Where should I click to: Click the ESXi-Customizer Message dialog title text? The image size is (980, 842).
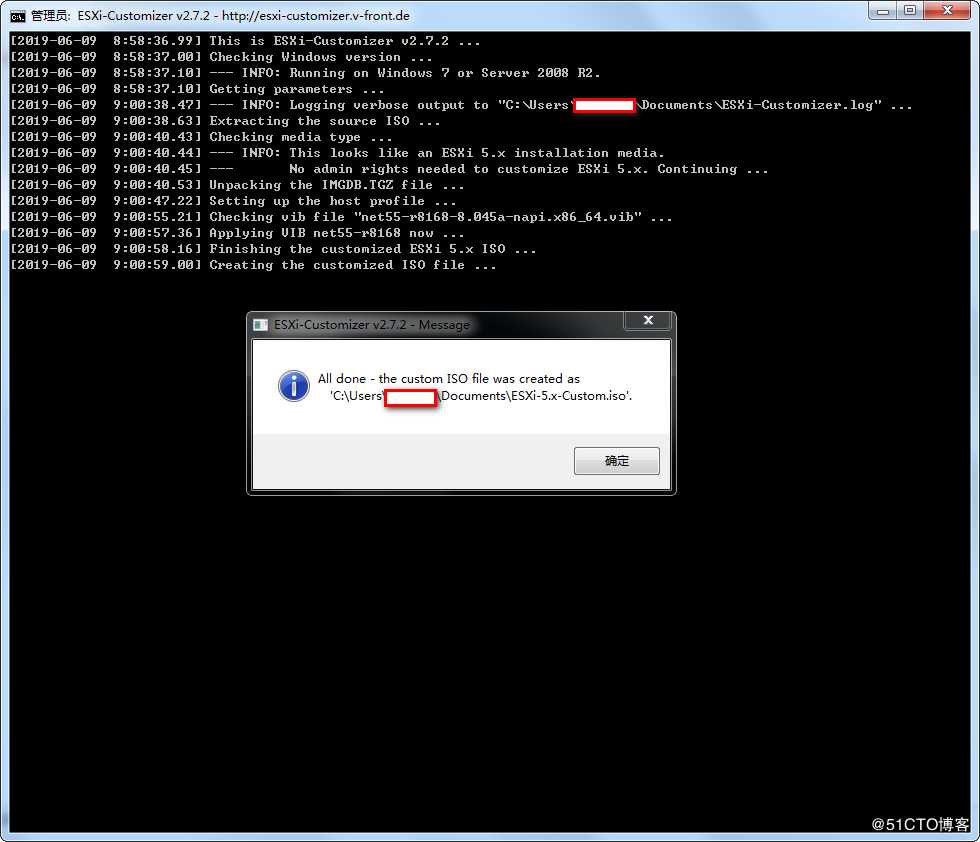(372, 324)
